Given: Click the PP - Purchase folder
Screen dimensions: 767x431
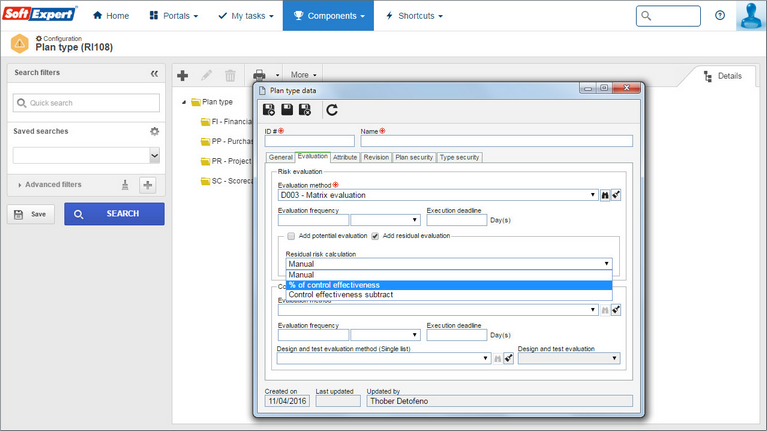Looking at the screenshot, I should (x=226, y=141).
